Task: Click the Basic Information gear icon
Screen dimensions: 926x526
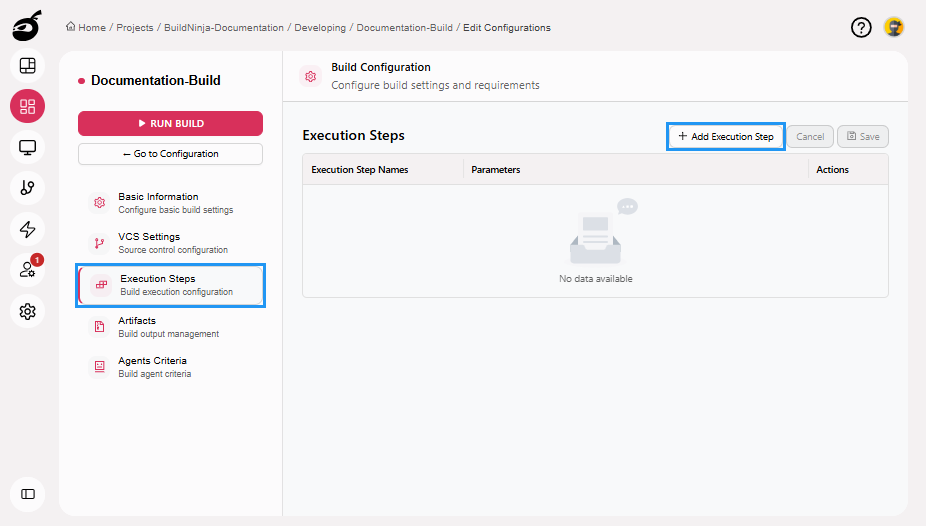Action: (99, 202)
